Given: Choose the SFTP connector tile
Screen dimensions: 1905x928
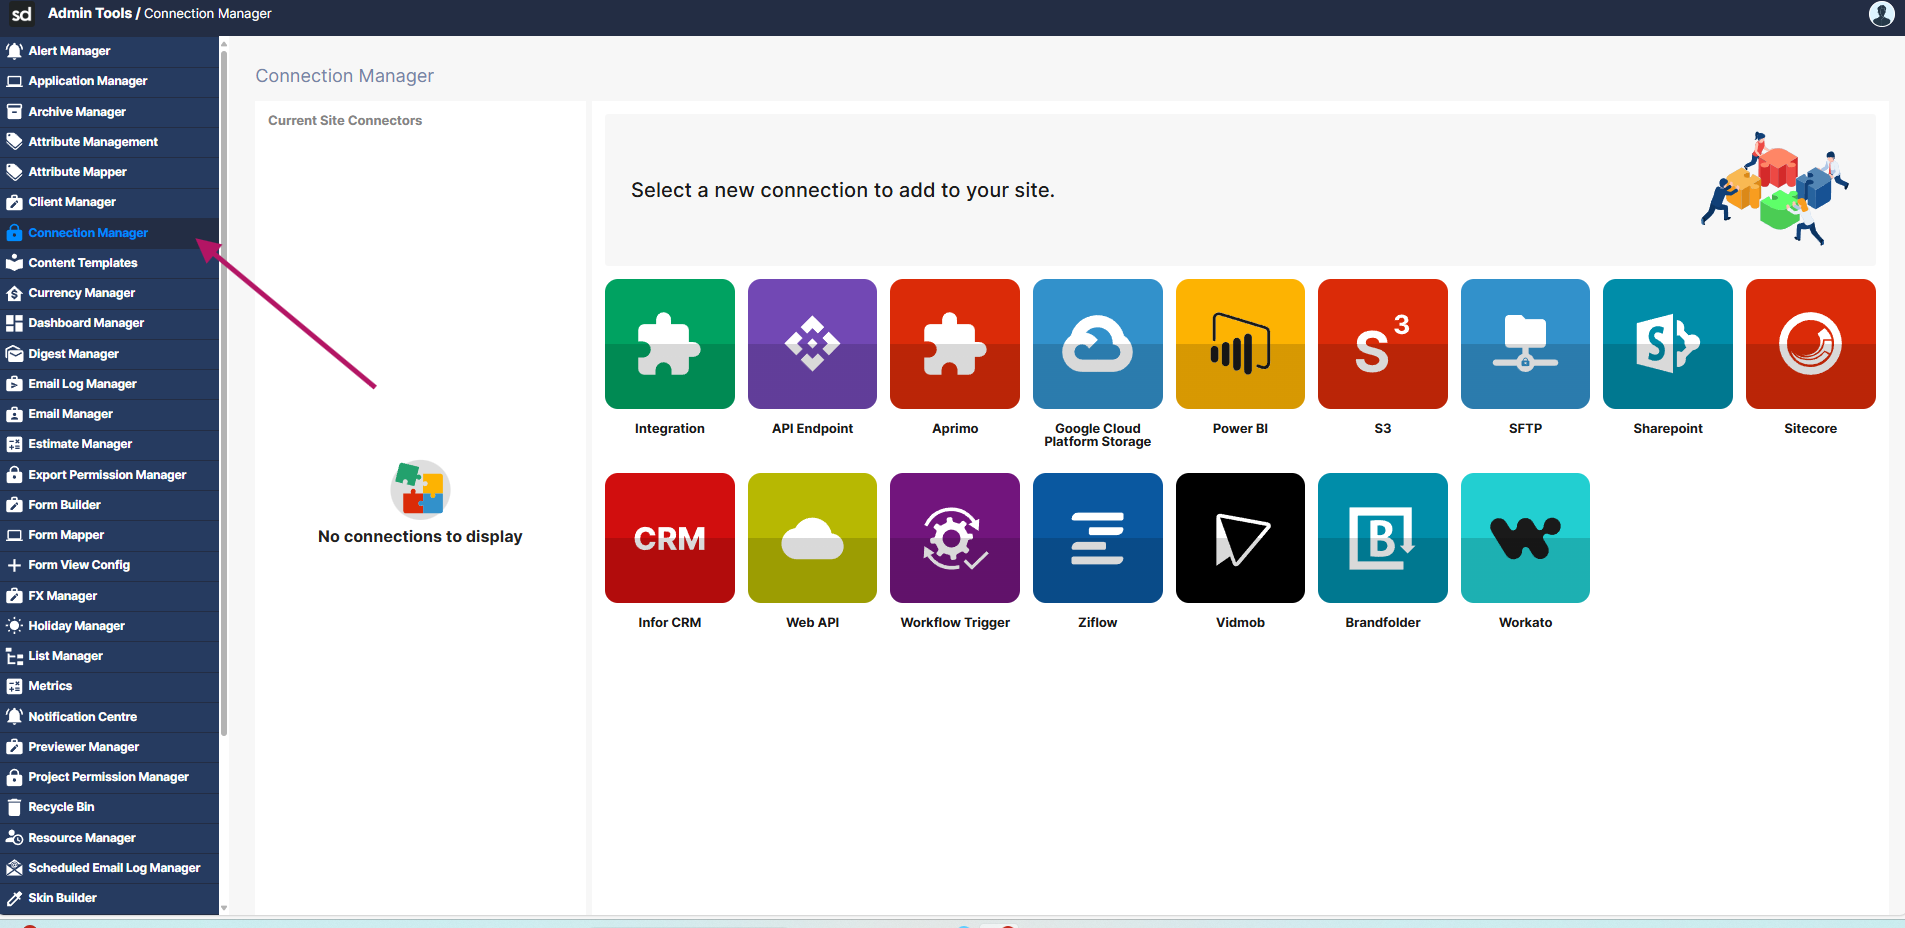Looking at the screenshot, I should coord(1525,344).
